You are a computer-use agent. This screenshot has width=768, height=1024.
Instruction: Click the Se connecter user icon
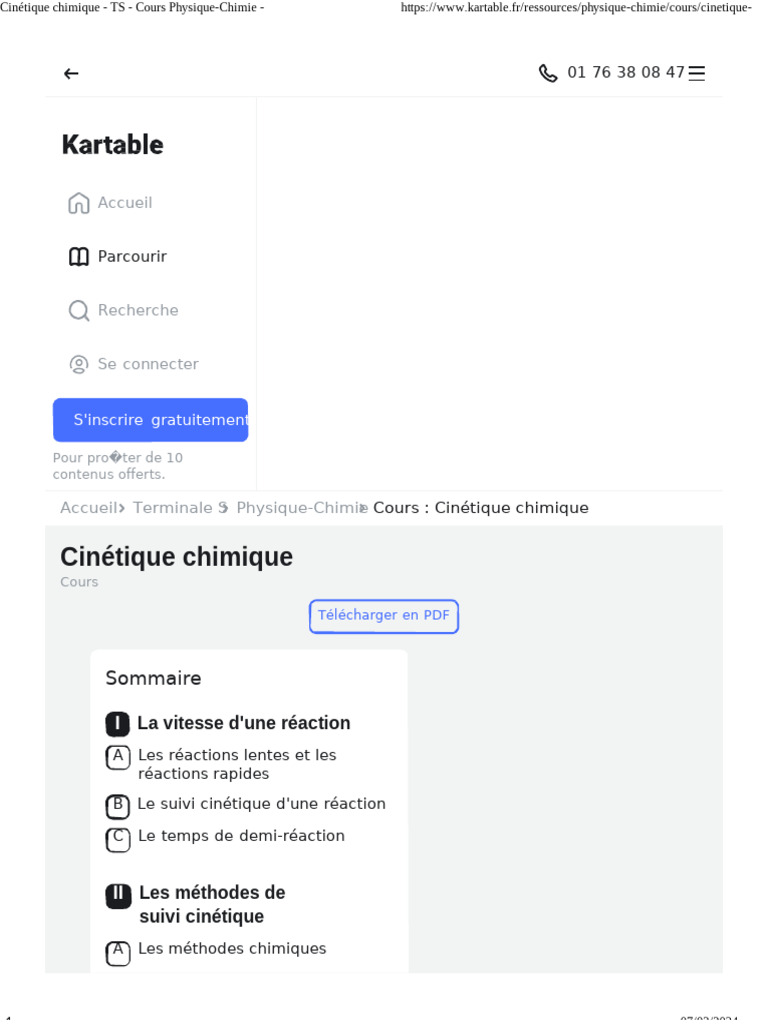pos(78,364)
